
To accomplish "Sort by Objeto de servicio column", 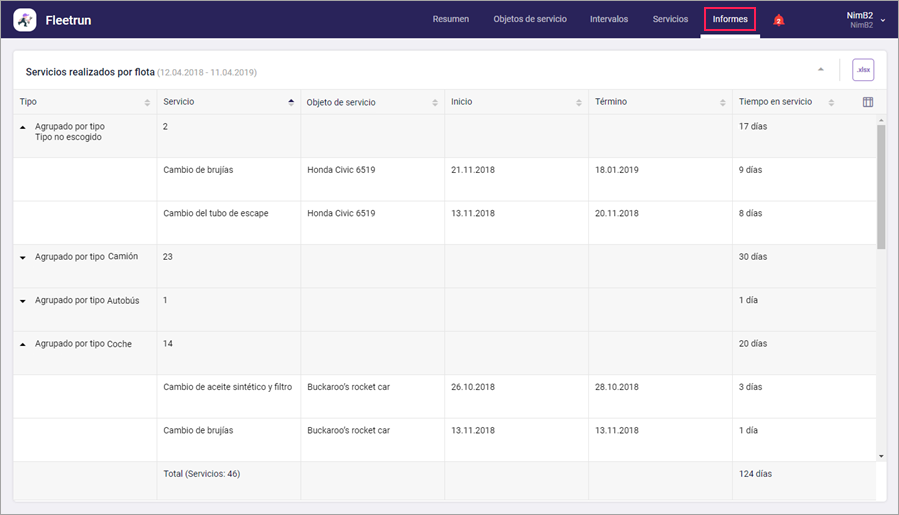I will point(435,103).
